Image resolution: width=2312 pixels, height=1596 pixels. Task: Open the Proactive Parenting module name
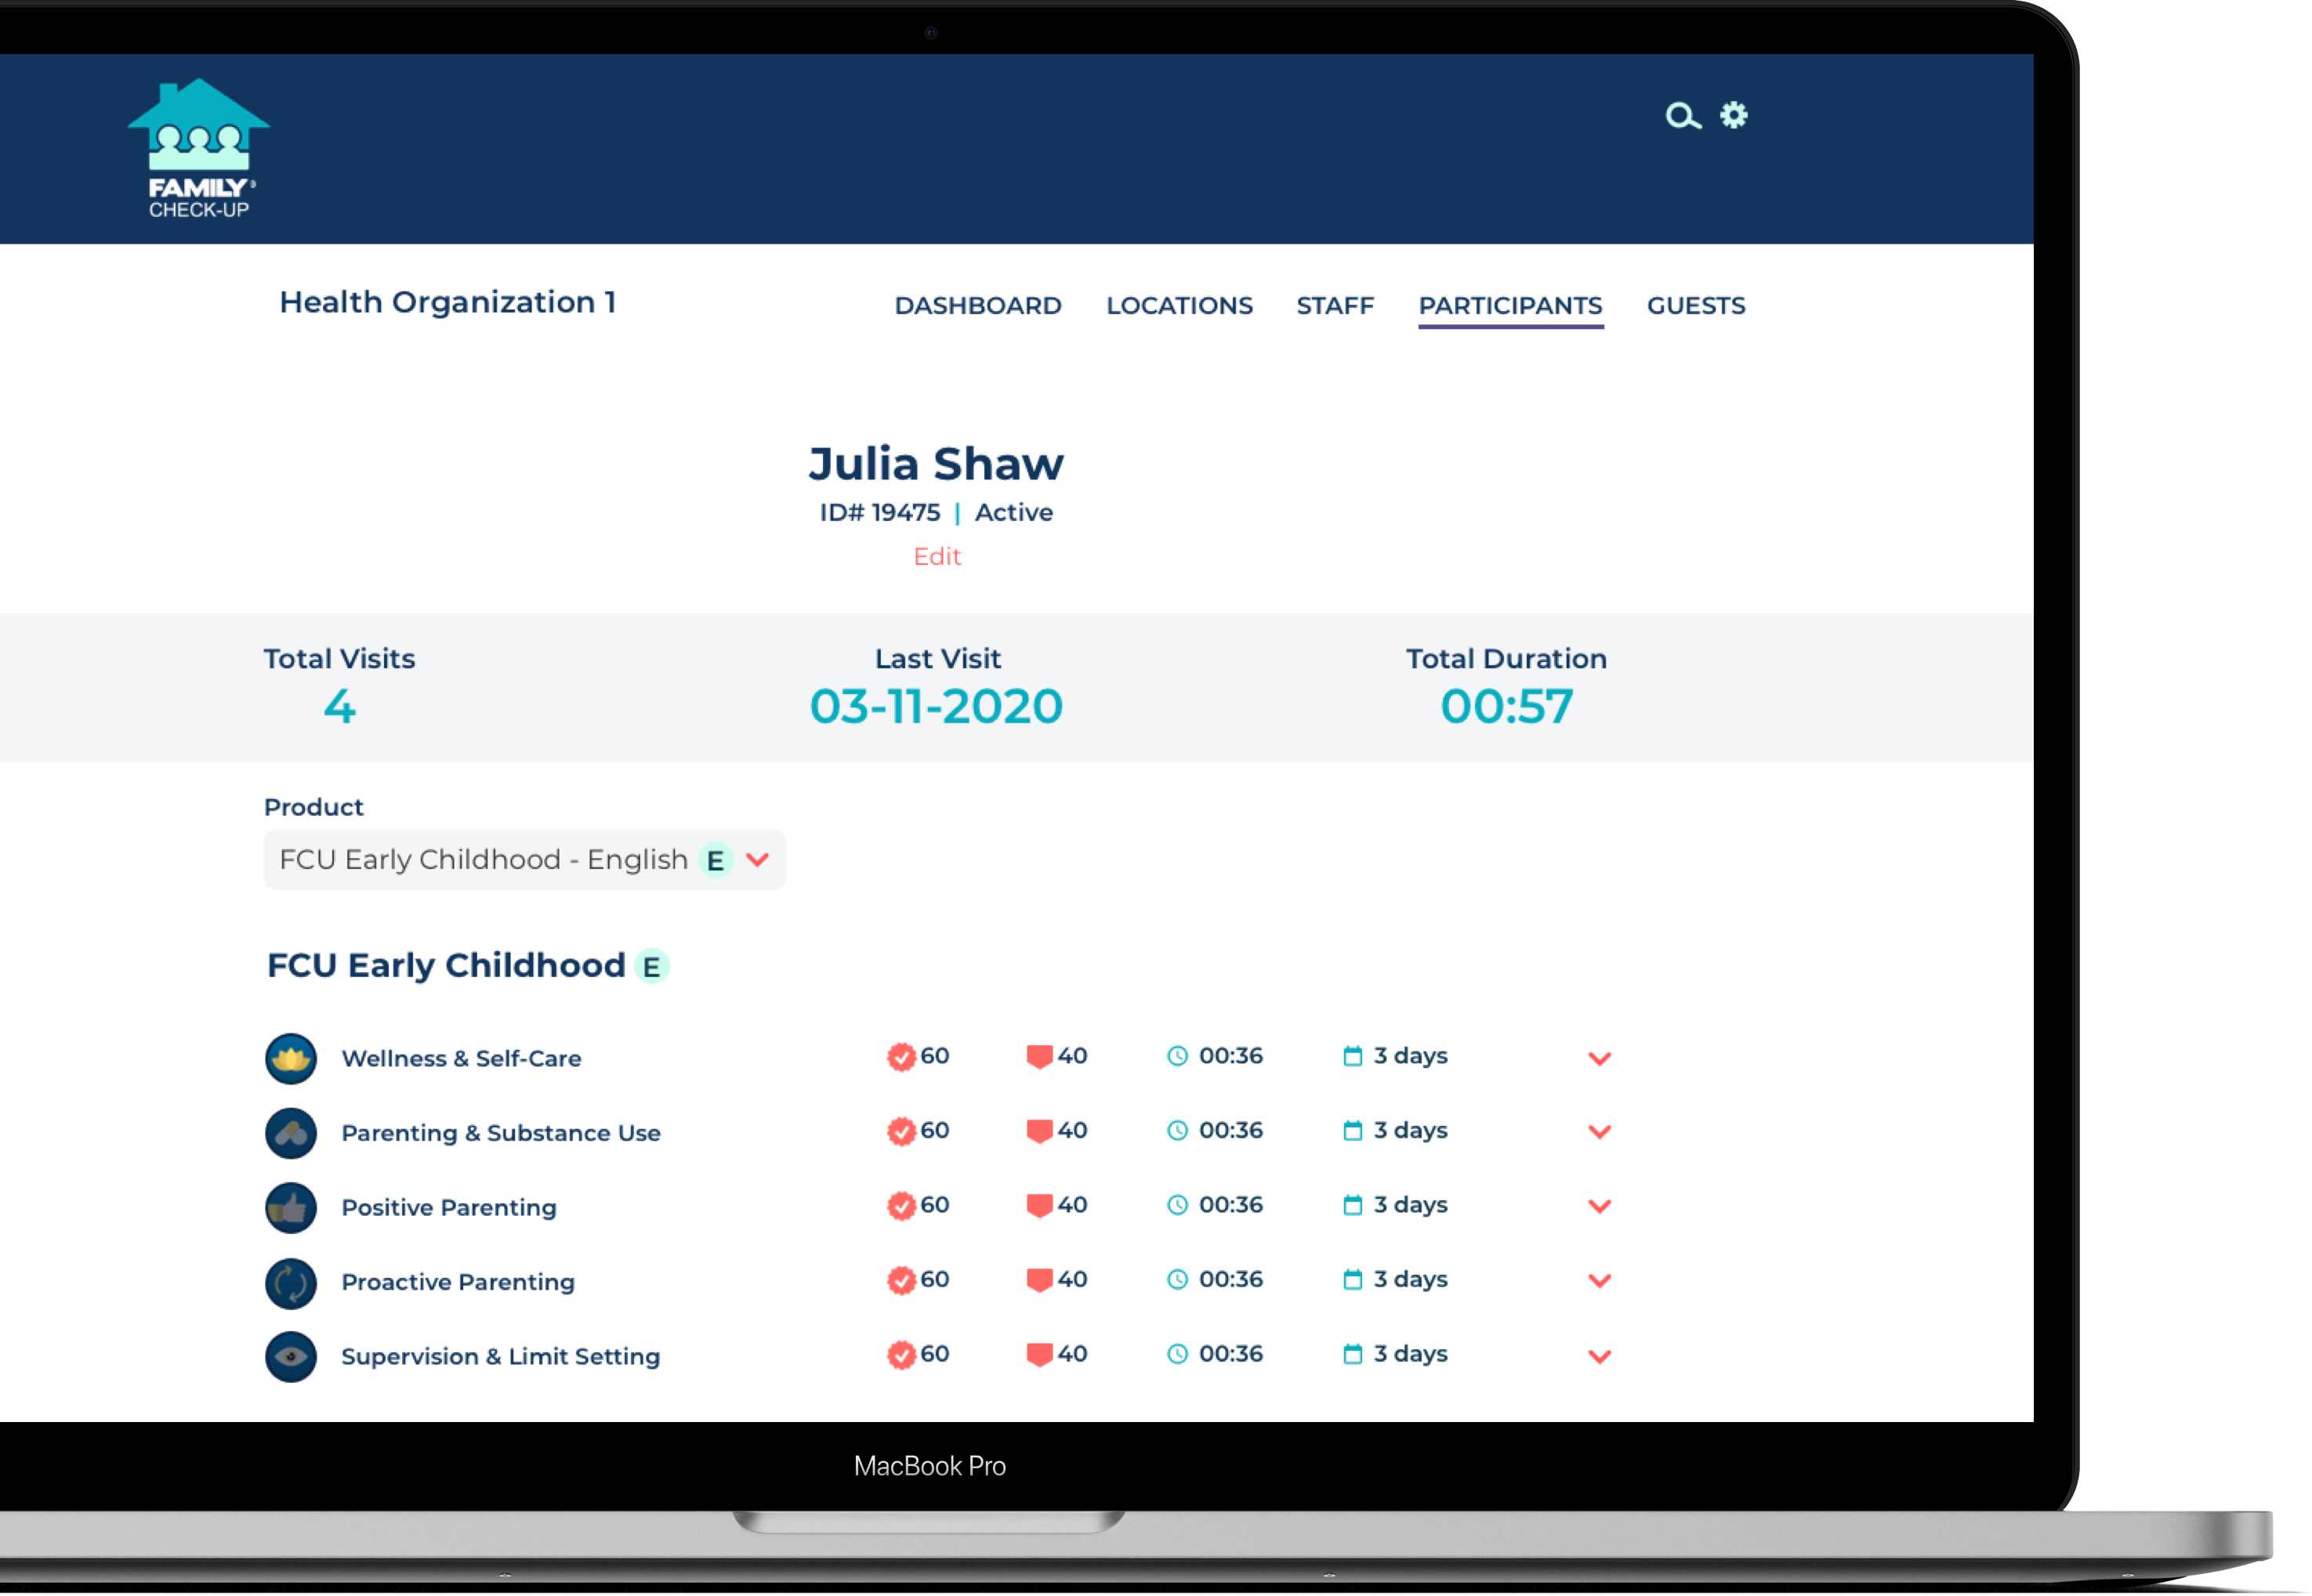(458, 1283)
